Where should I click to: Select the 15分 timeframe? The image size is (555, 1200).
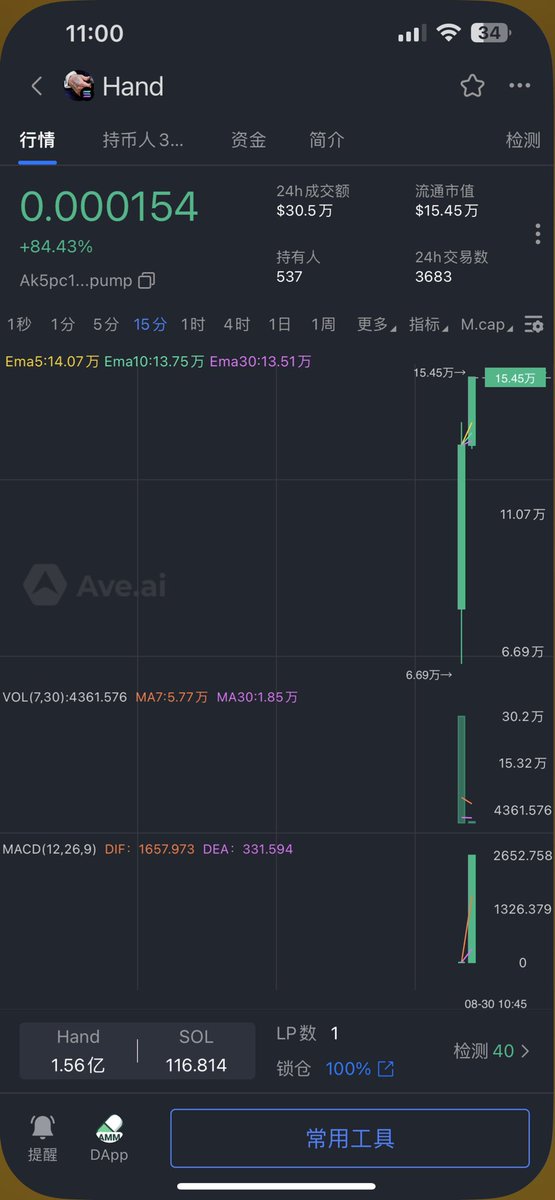(x=150, y=324)
